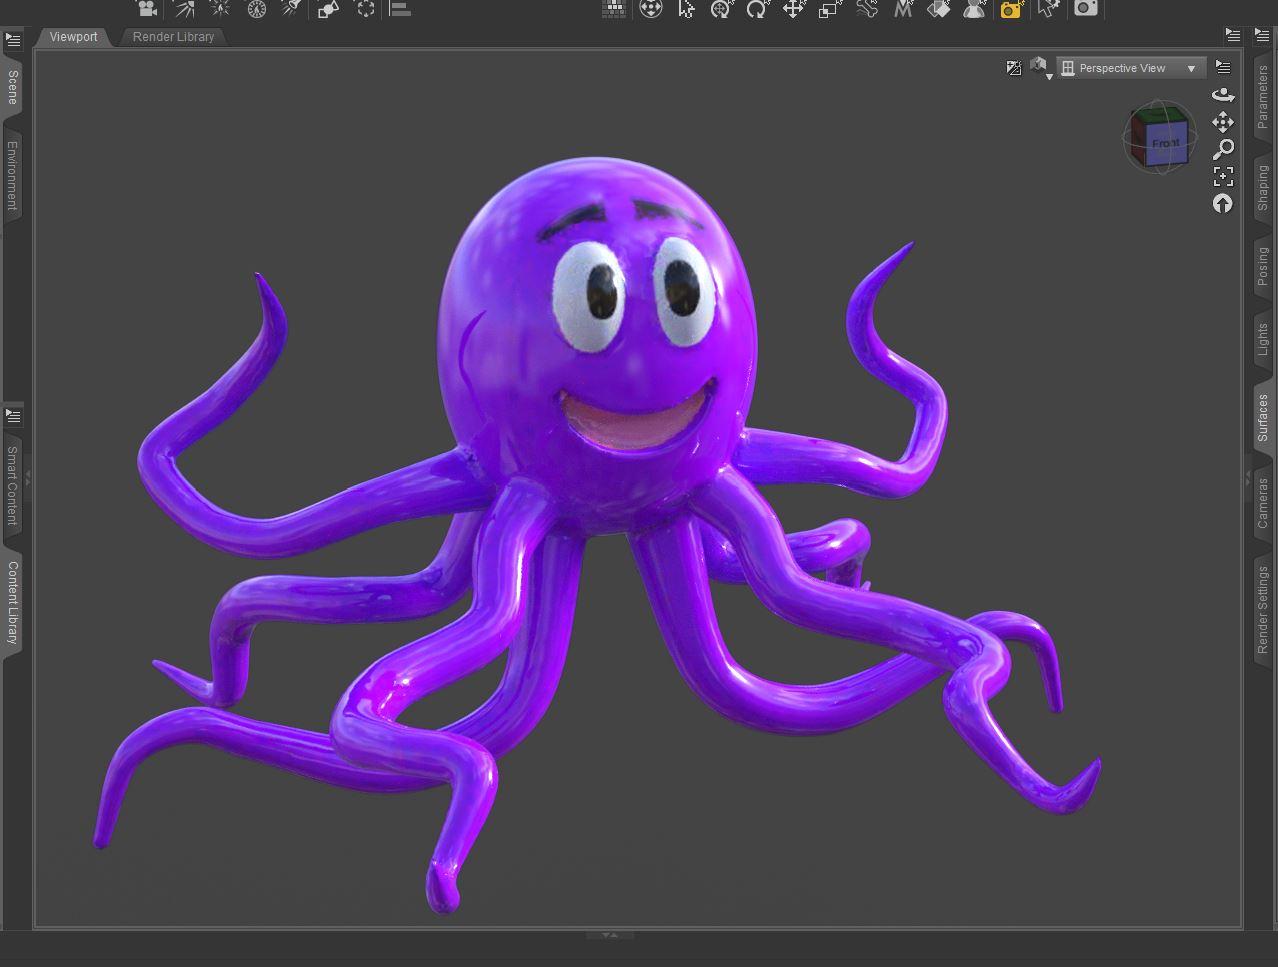Activate the Scale tool
The width and height of the screenshot is (1278, 967).
829,8
